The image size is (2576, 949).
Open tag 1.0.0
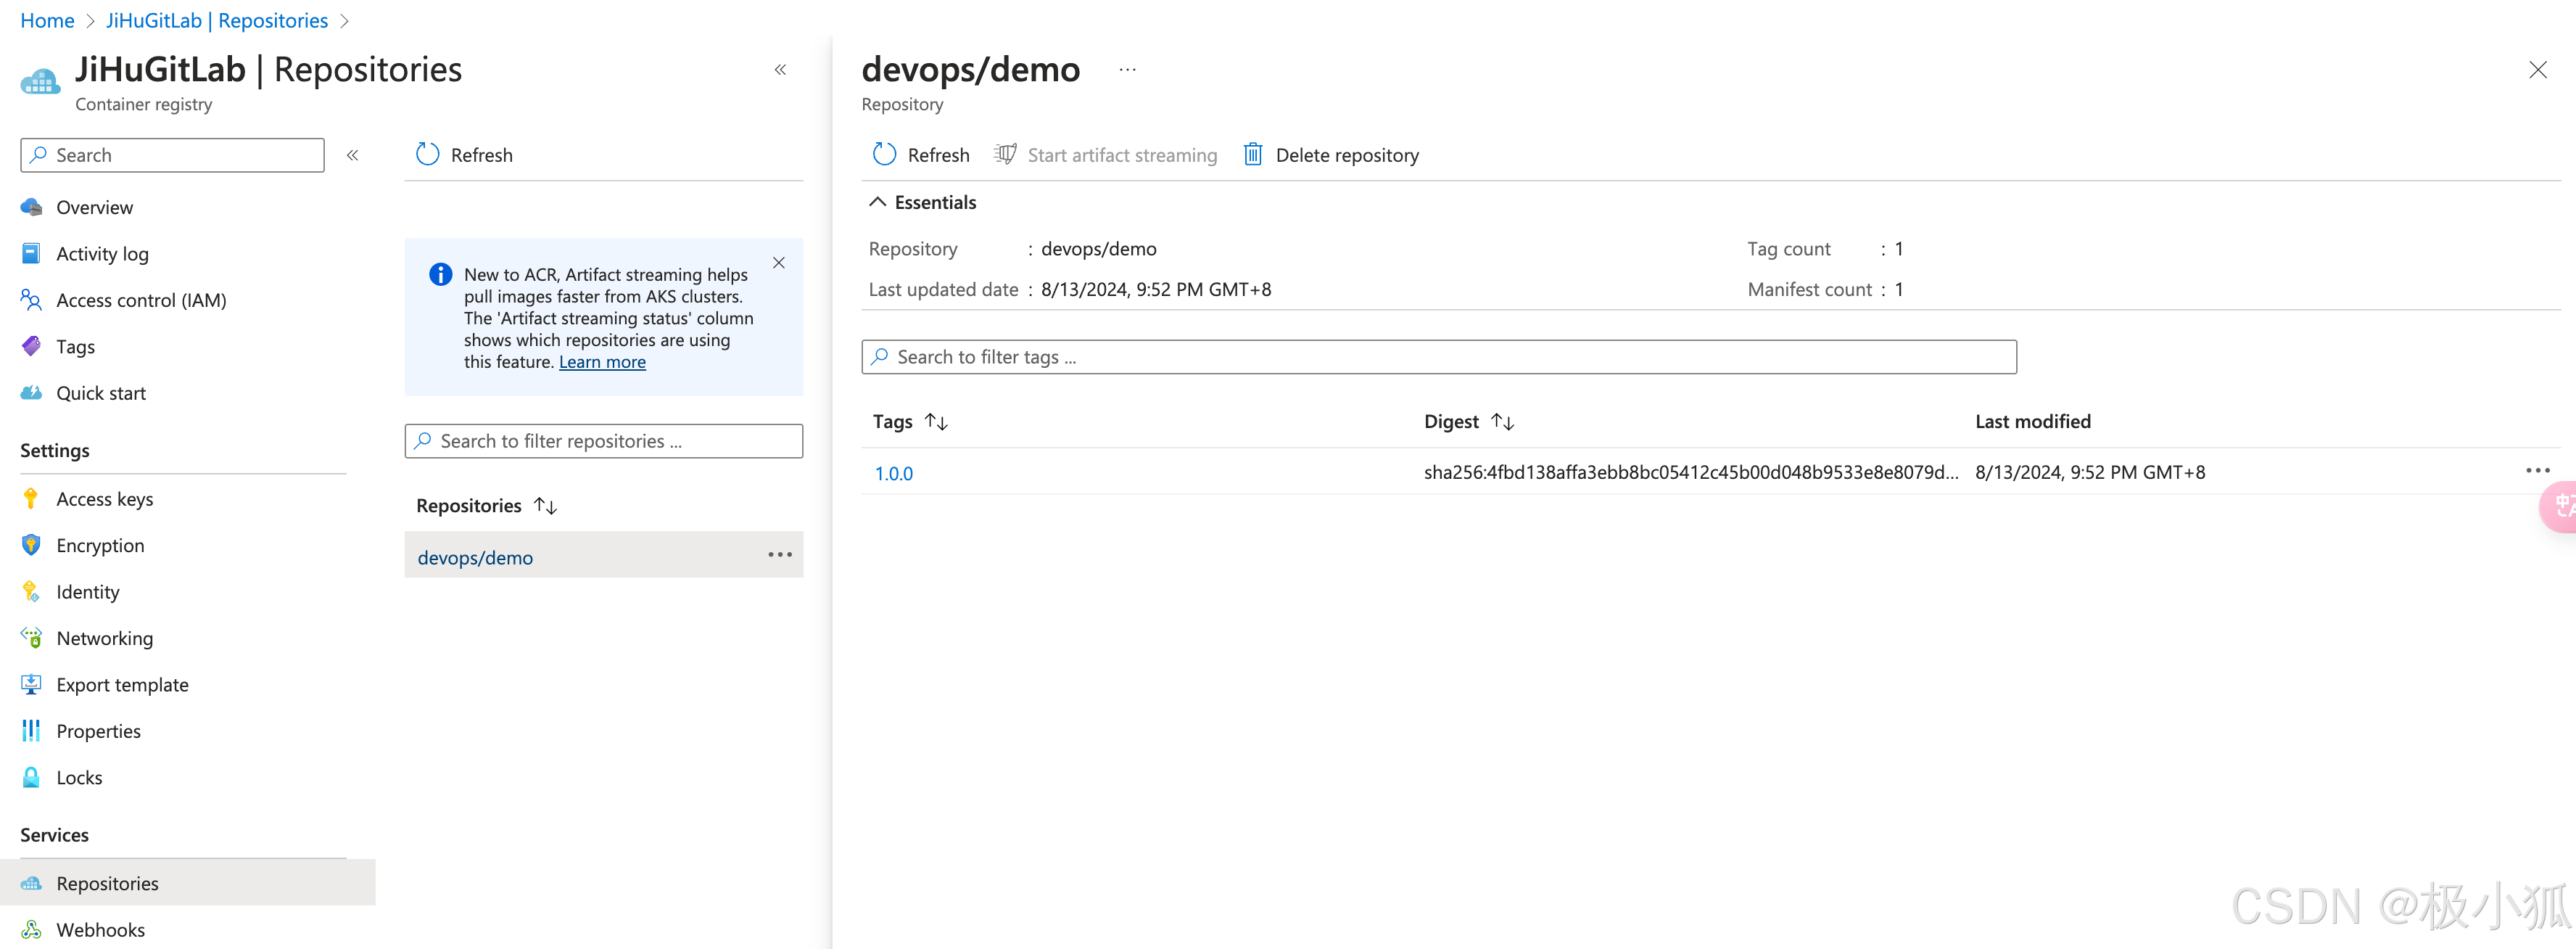894,473
